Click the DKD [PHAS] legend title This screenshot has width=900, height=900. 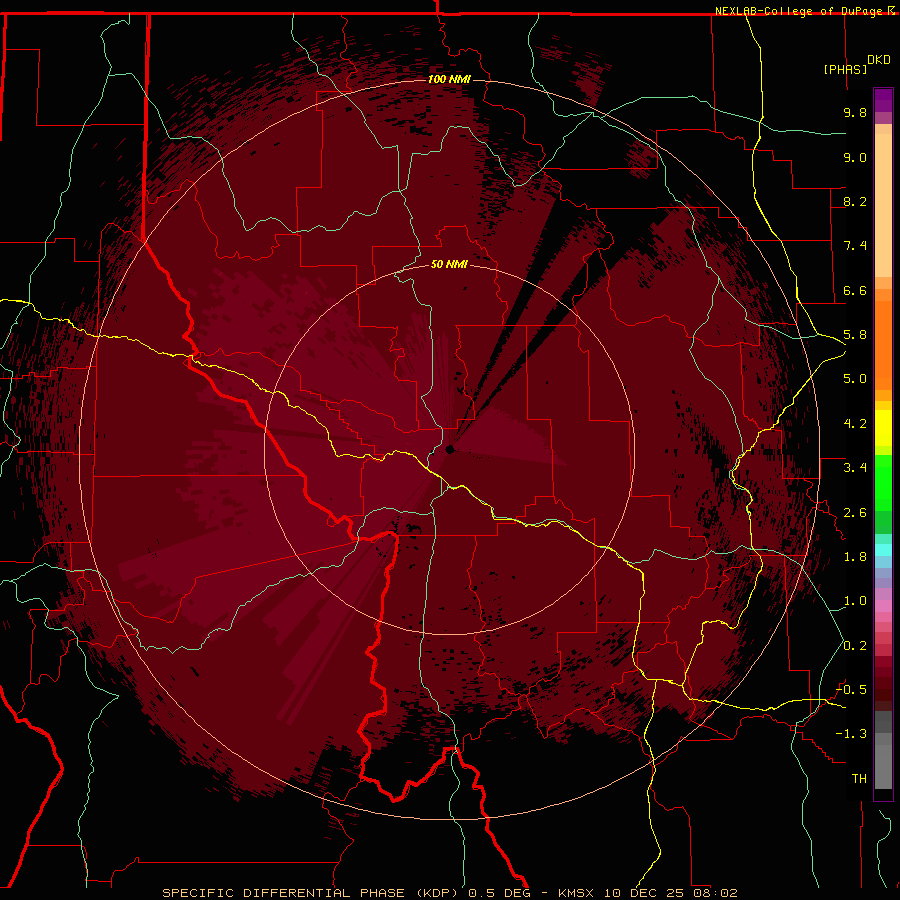857,64
